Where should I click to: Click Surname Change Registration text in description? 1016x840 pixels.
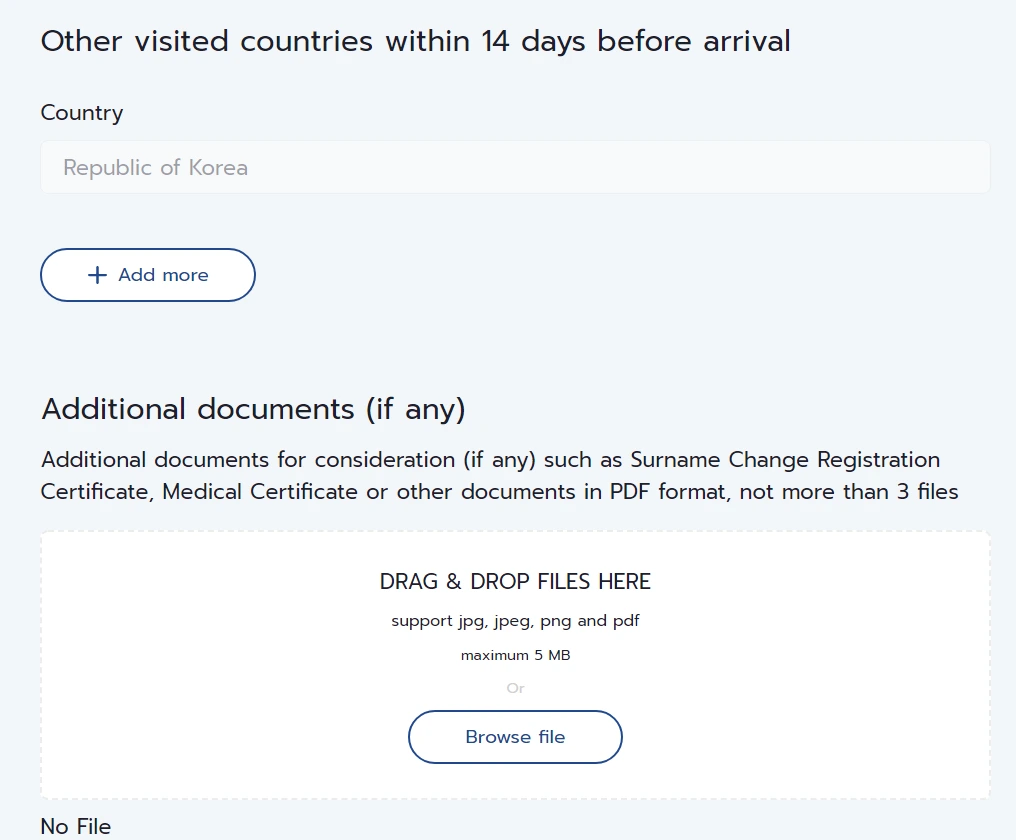(x=785, y=460)
